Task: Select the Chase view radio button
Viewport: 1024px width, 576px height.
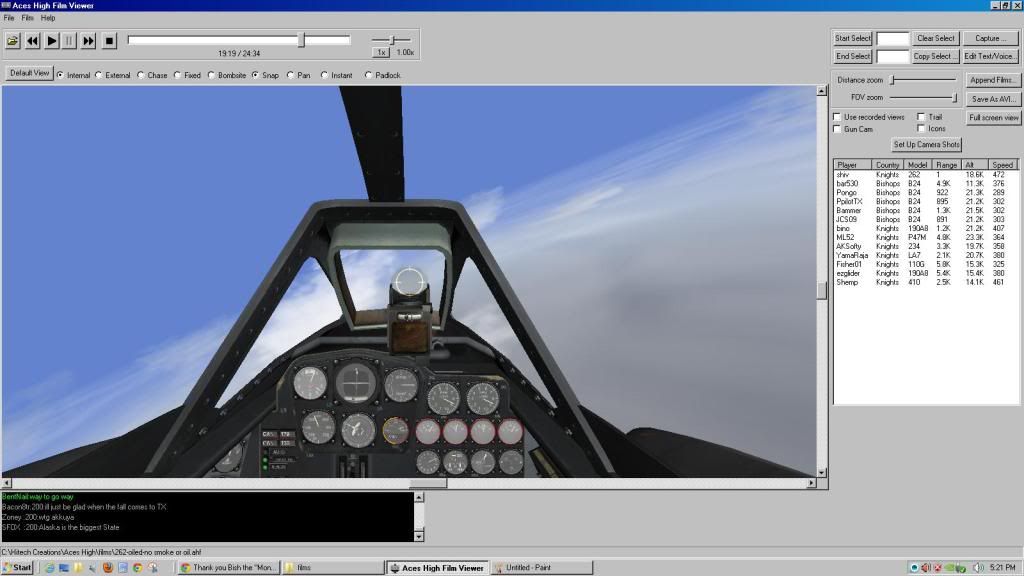Action: [x=140, y=75]
